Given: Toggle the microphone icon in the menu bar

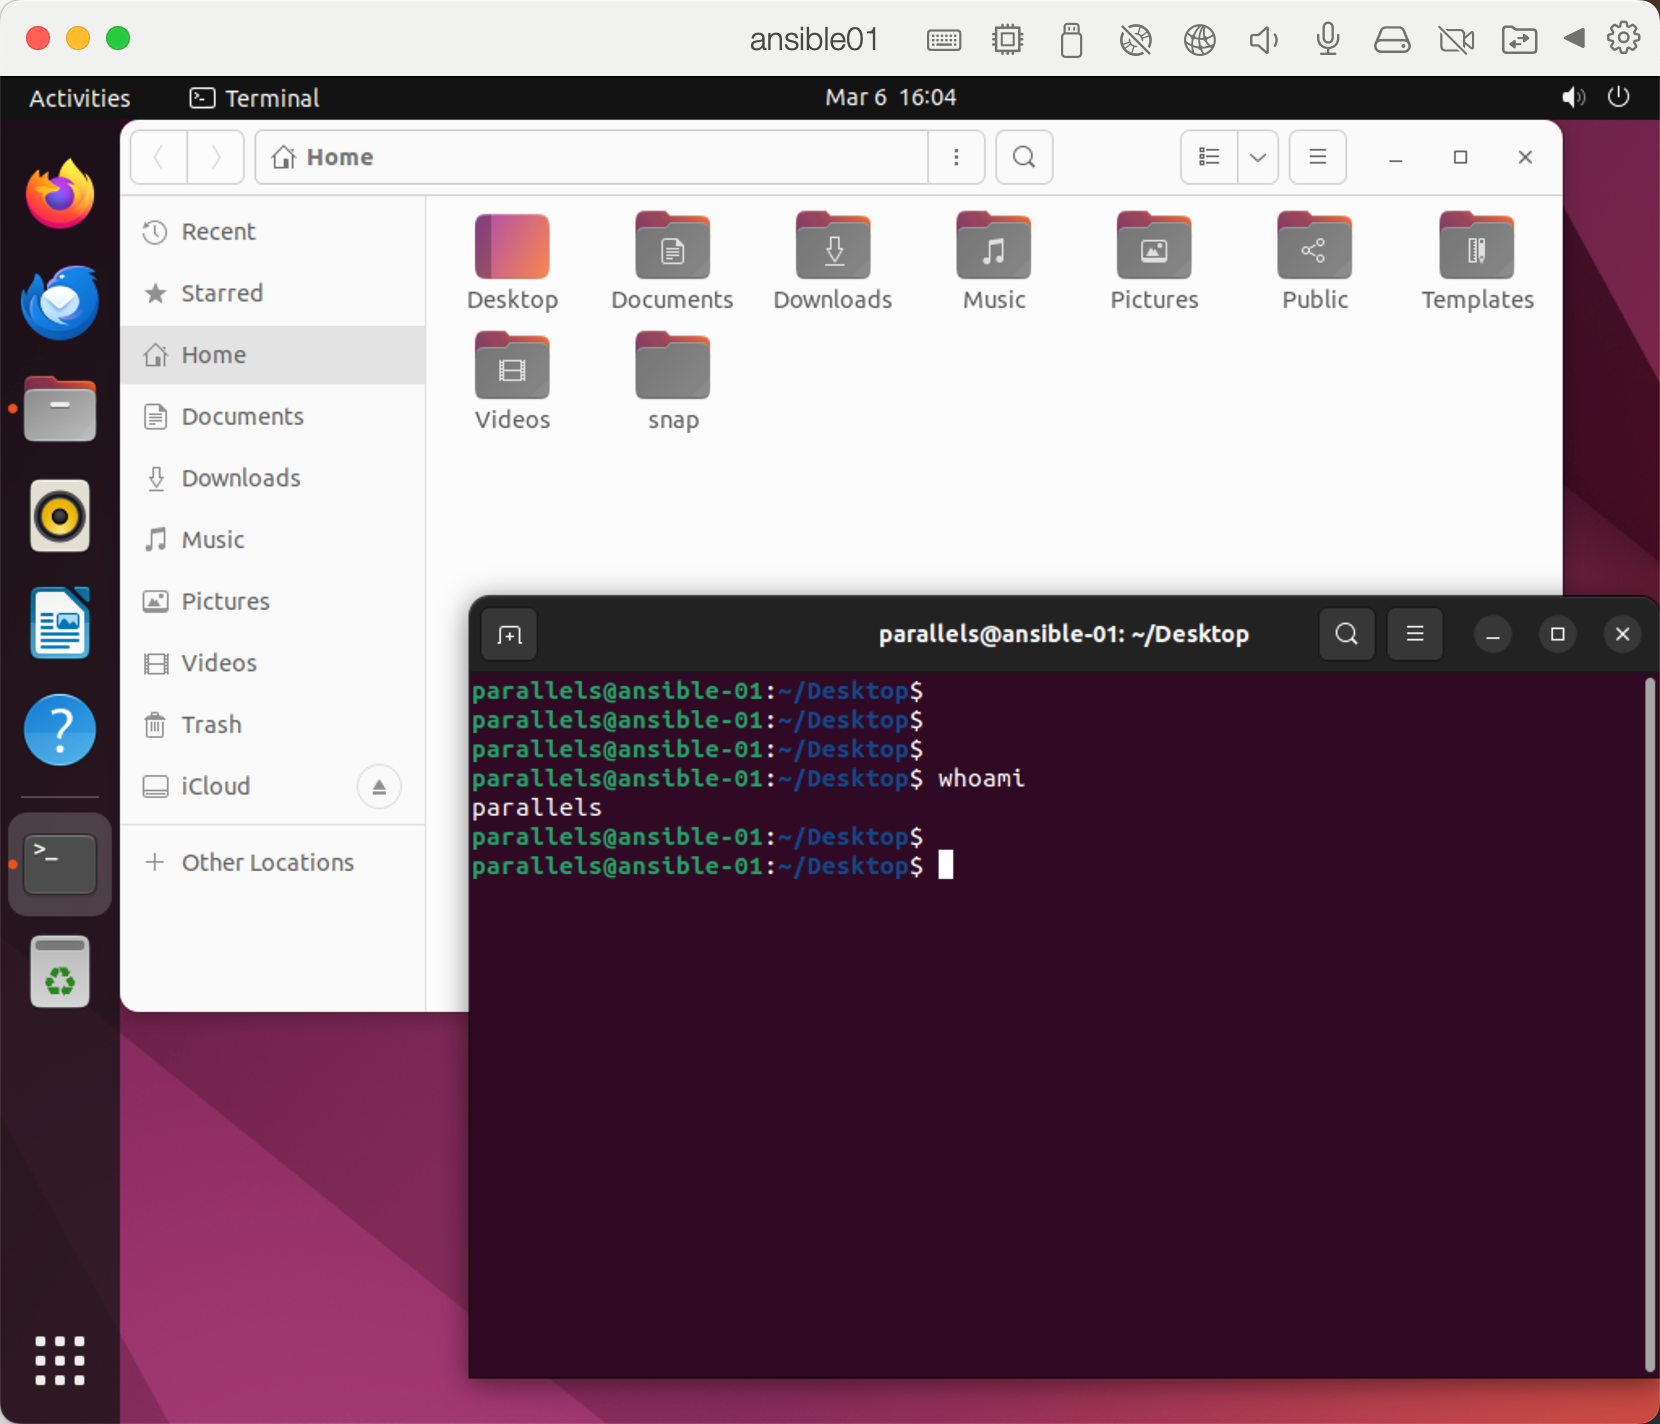Looking at the screenshot, I should (1326, 39).
